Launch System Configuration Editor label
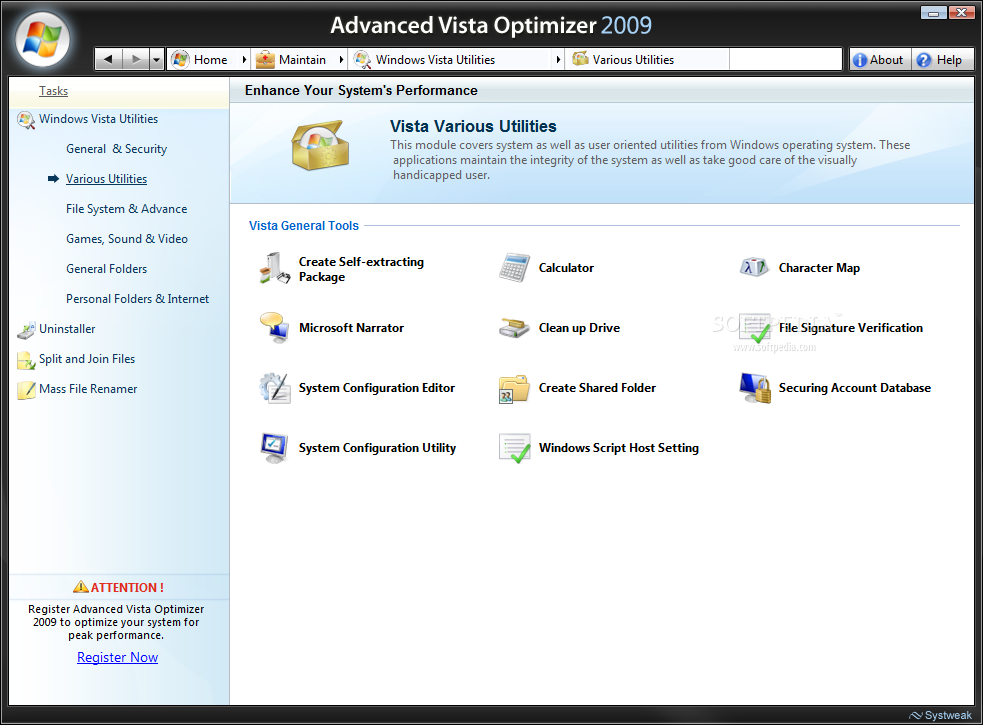 pyautogui.click(x=376, y=388)
